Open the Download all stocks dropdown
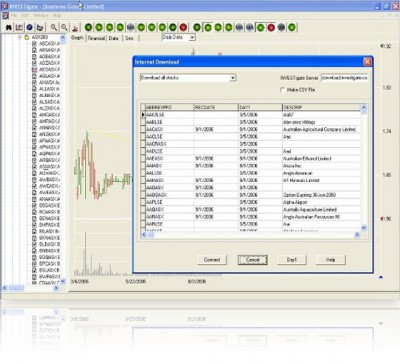400x364 pixels. 188,78
